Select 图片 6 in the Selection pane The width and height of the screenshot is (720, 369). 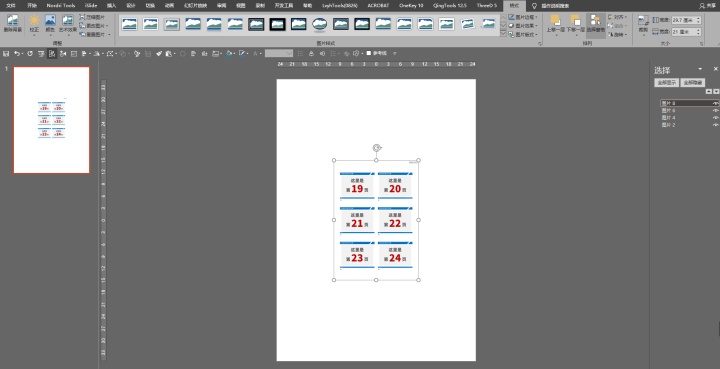point(668,111)
